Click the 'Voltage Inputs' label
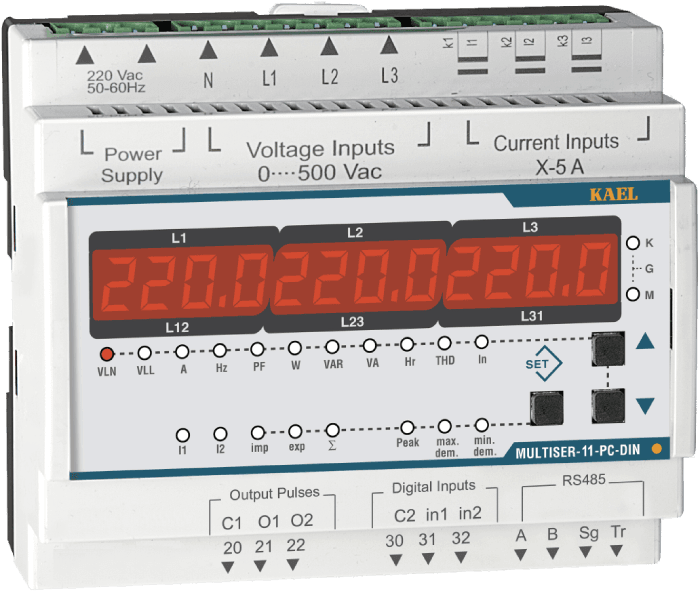700x591 pixels. pyautogui.click(x=321, y=149)
